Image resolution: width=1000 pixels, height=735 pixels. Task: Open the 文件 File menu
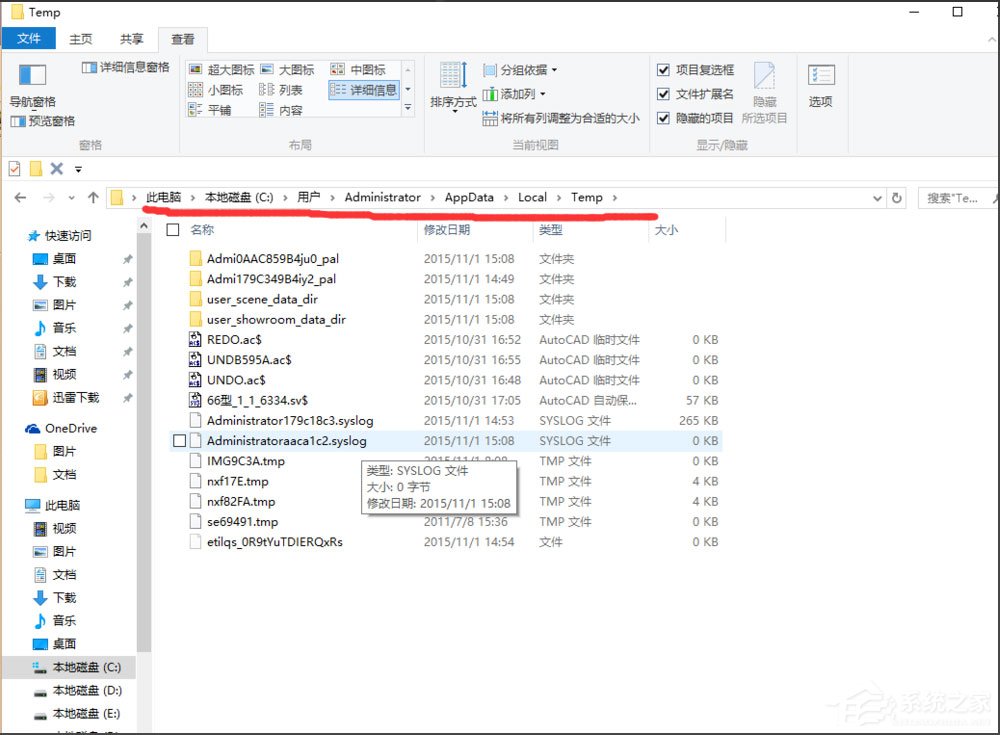coord(29,38)
